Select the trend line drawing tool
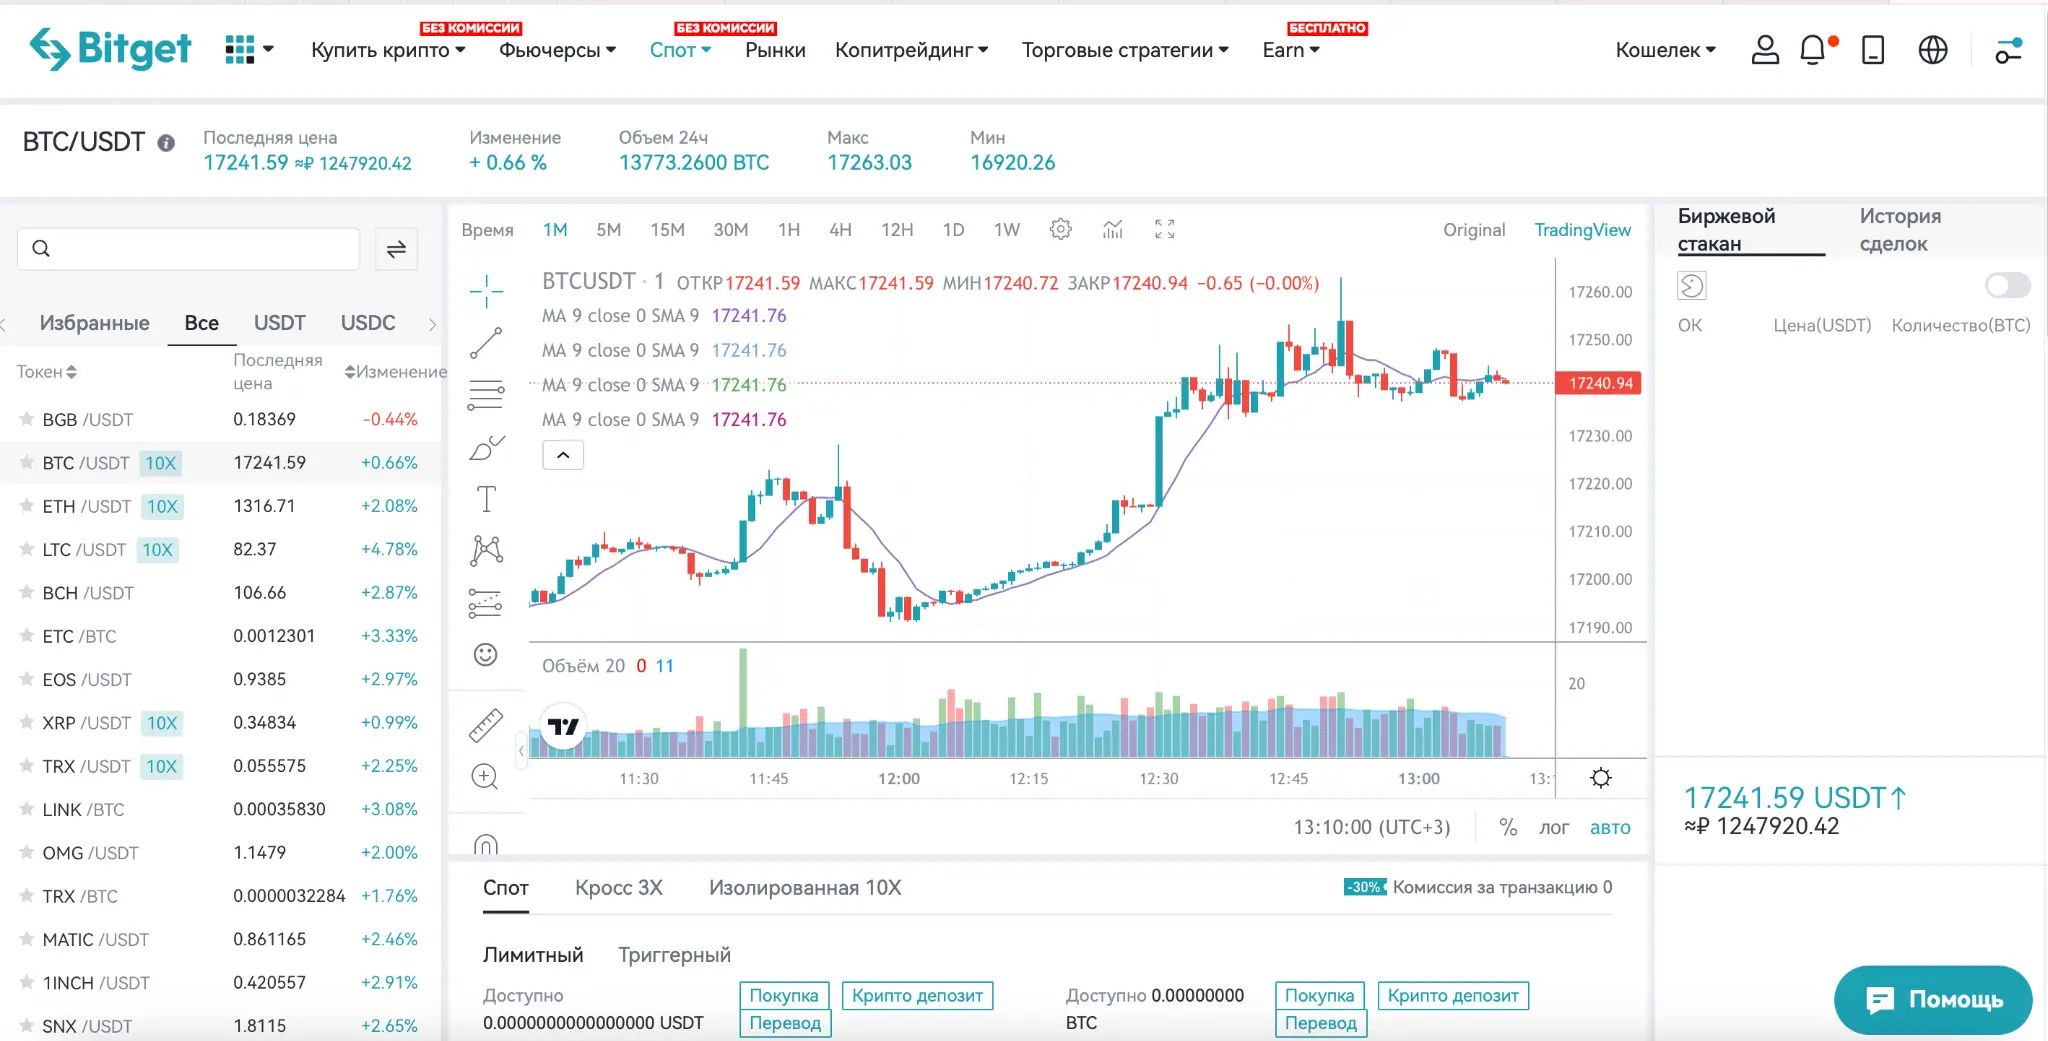Viewport: 2048px width, 1041px height. coord(486,343)
